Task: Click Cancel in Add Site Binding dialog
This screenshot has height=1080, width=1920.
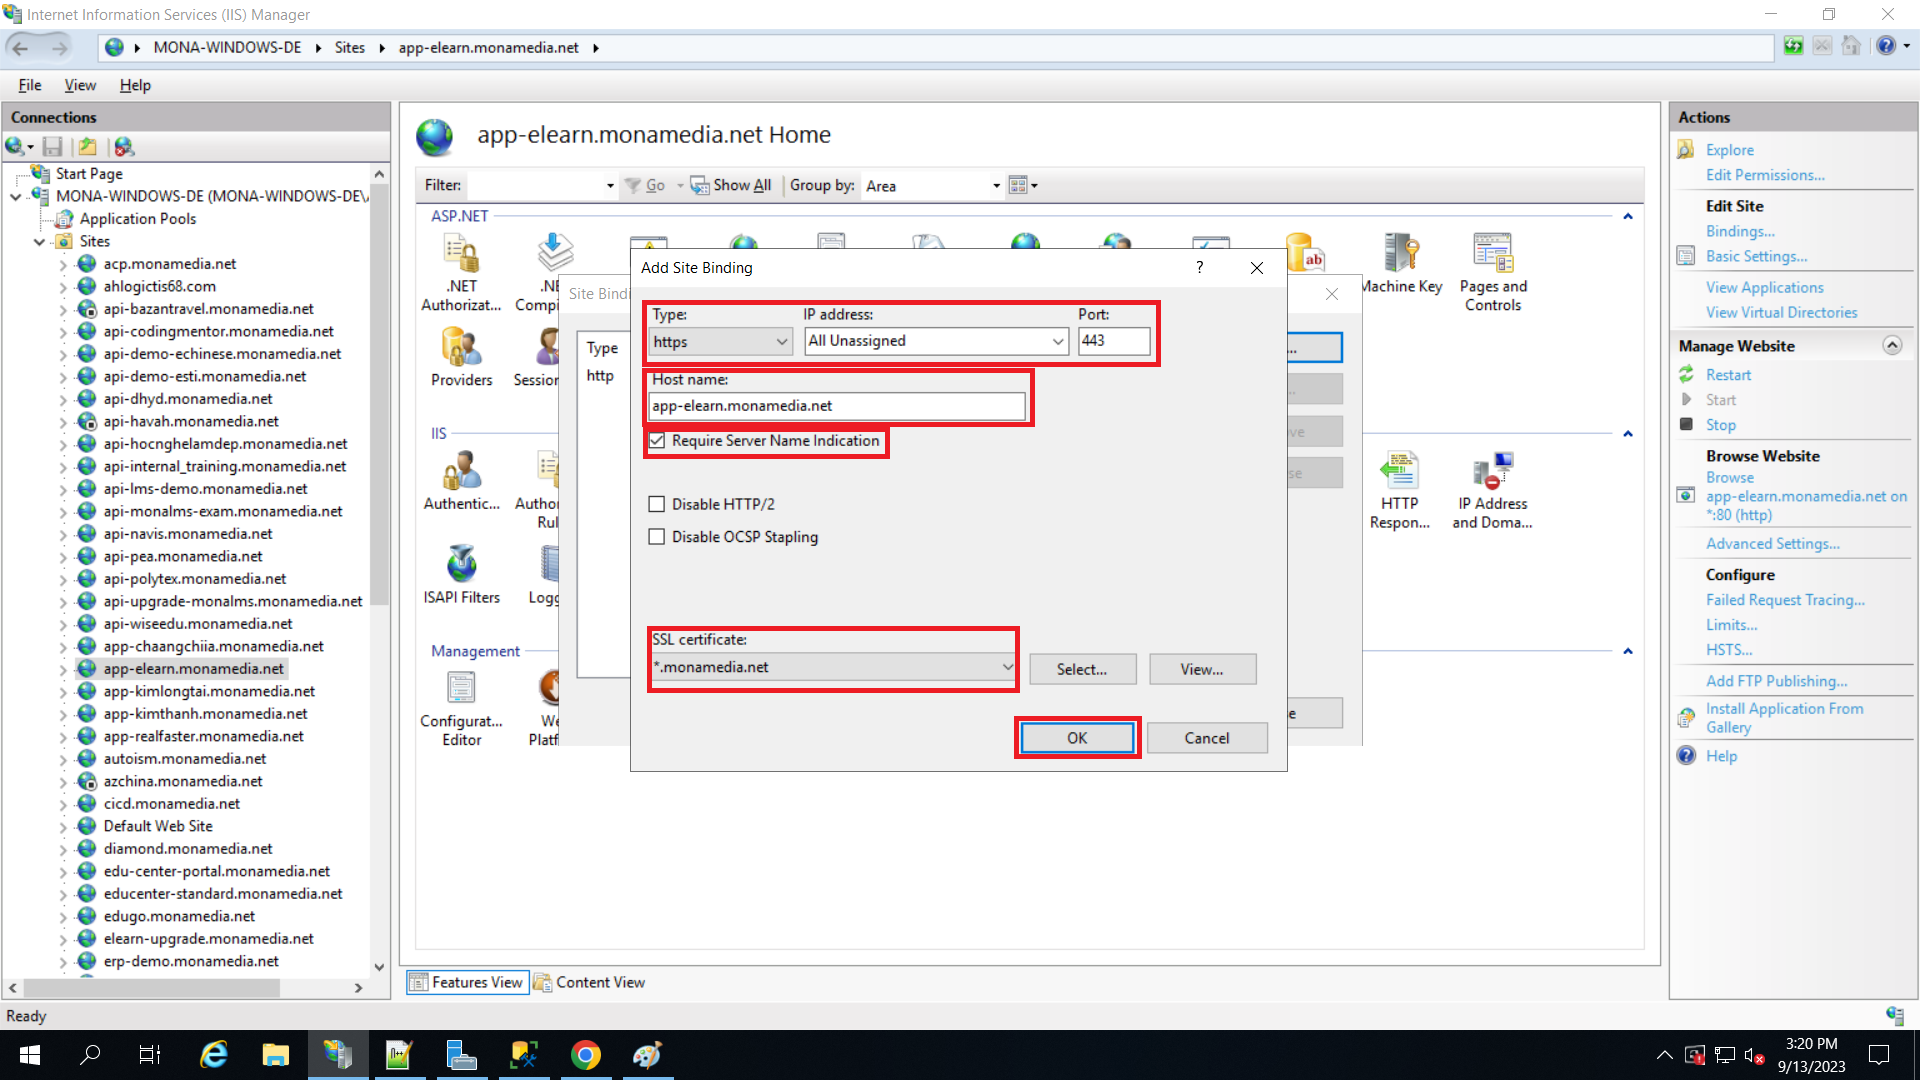Action: tap(1207, 738)
